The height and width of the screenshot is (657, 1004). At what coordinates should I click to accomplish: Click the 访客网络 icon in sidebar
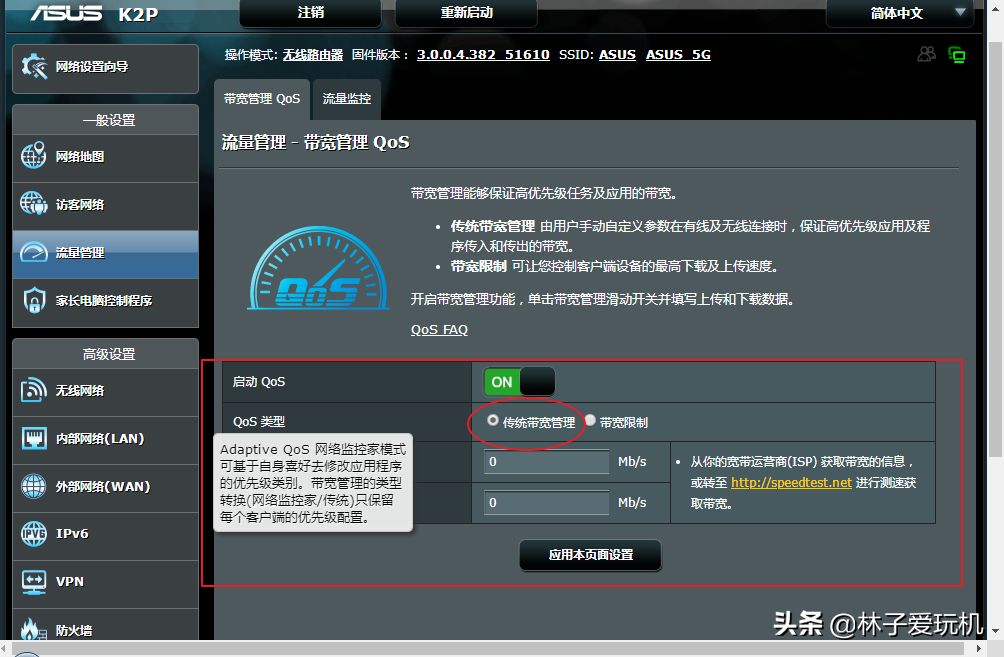[x=33, y=204]
